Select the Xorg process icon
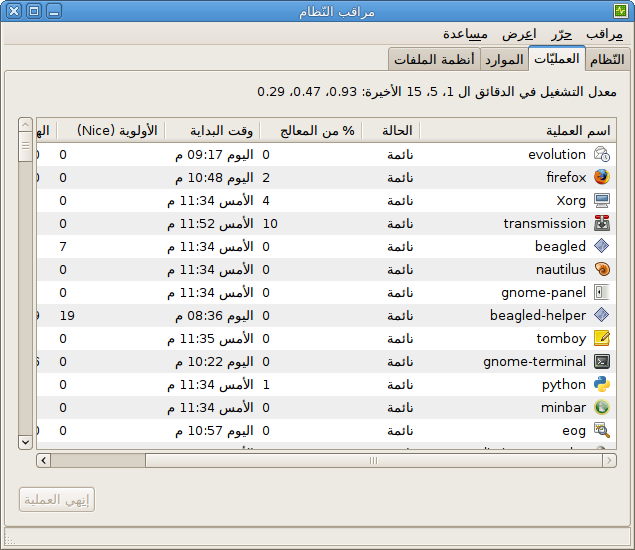Viewport: 635px width, 550px height. (602, 200)
